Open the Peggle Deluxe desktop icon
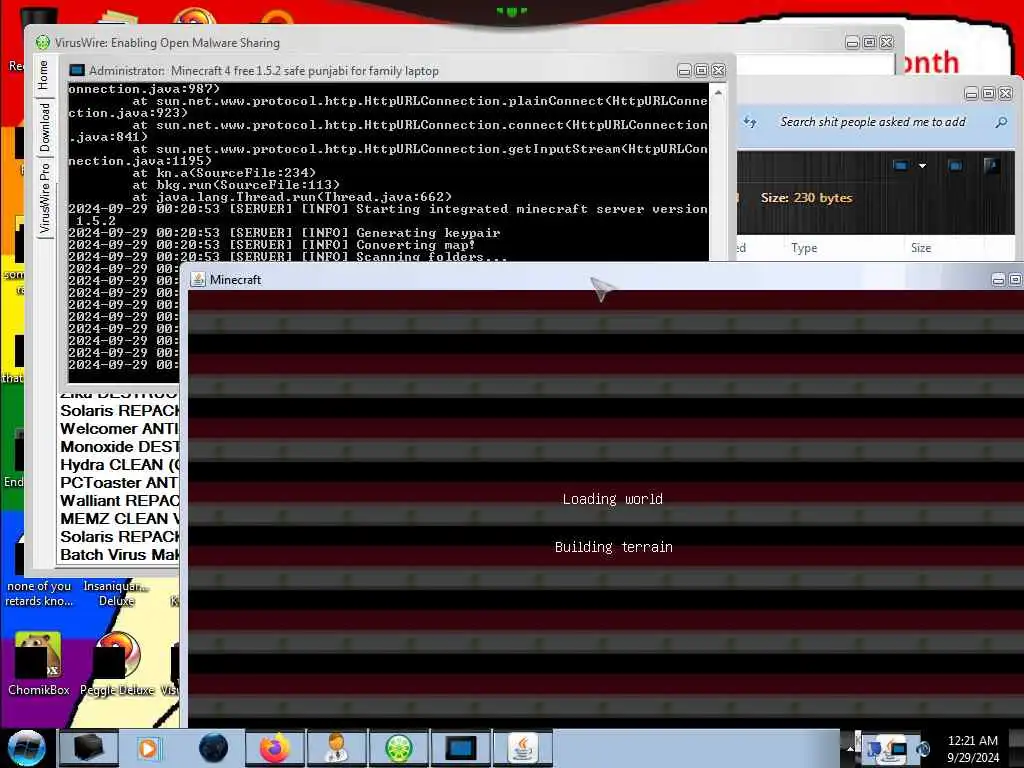Image resolution: width=1024 pixels, height=768 pixels. [x=117, y=664]
